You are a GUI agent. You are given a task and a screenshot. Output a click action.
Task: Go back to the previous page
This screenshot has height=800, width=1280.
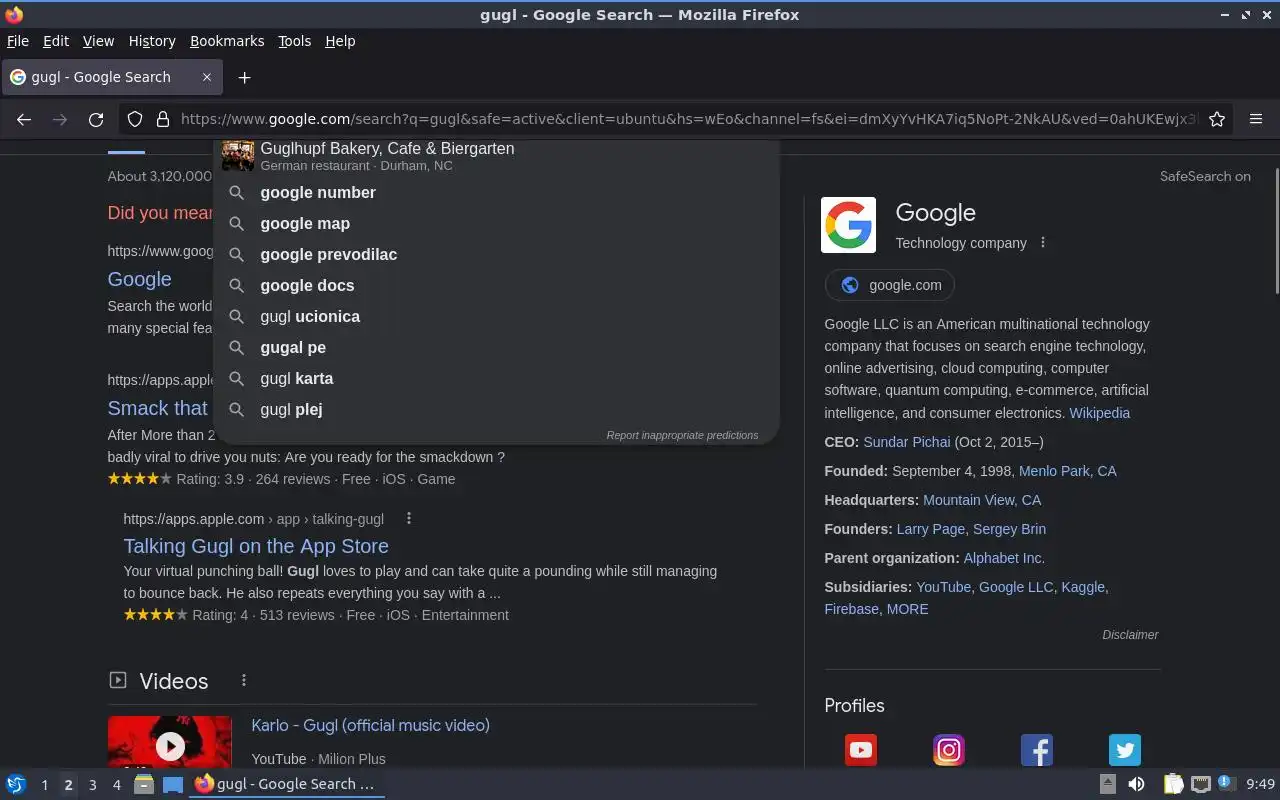click(24, 119)
